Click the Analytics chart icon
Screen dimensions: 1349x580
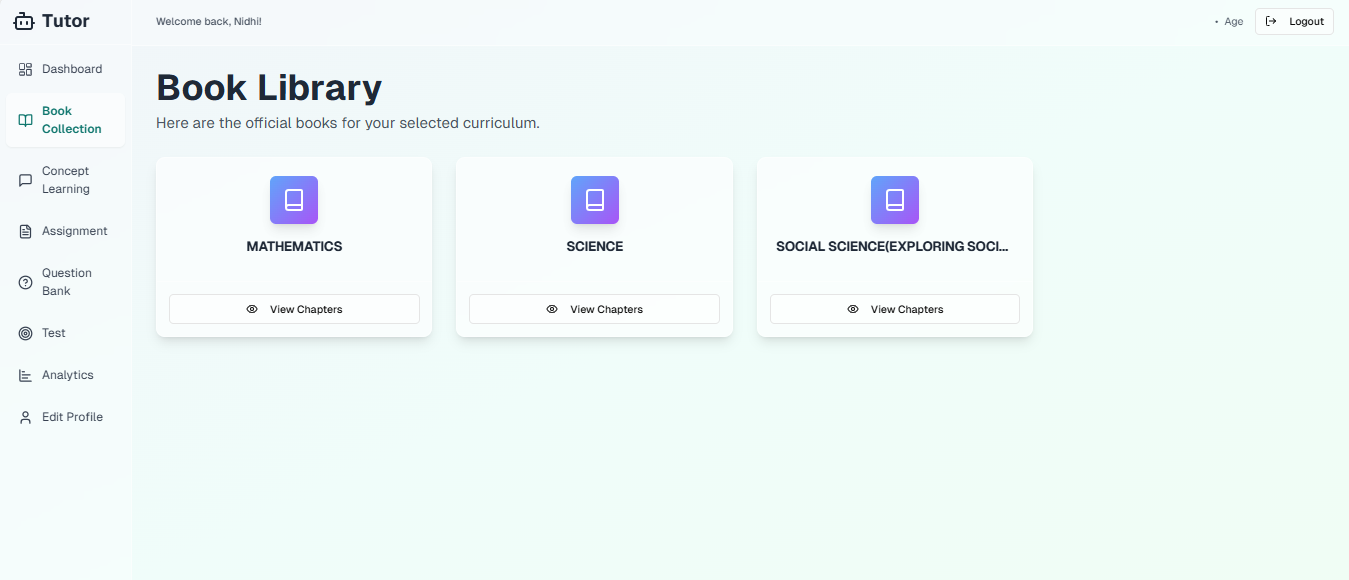click(26, 375)
